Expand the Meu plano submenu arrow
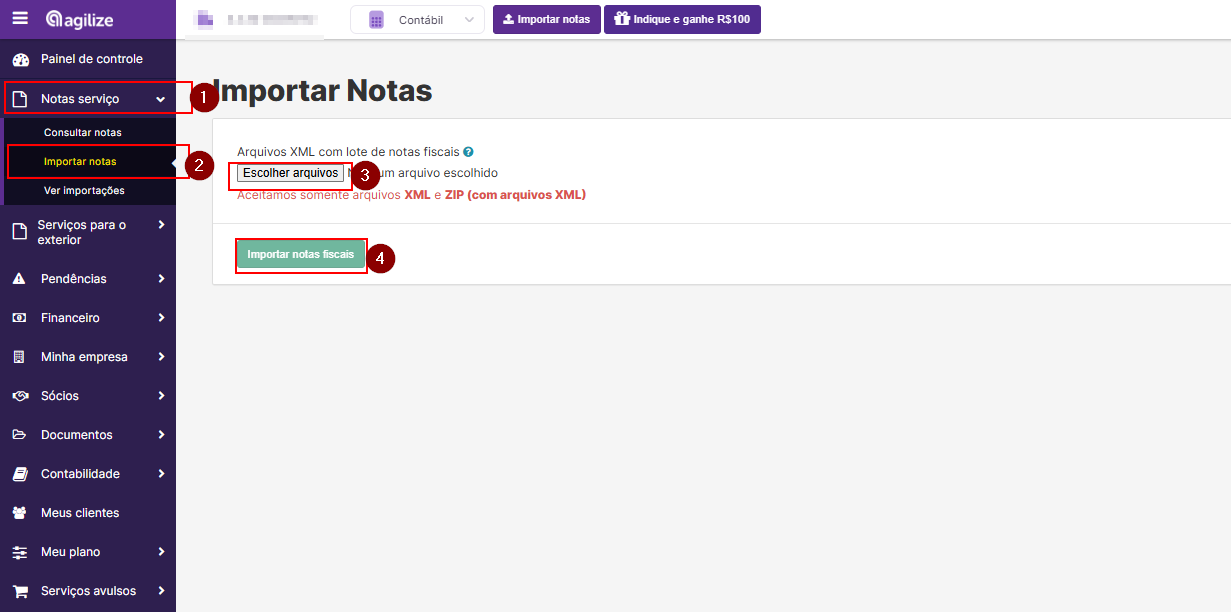This screenshot has height=612, width=1231. point(161,552)
